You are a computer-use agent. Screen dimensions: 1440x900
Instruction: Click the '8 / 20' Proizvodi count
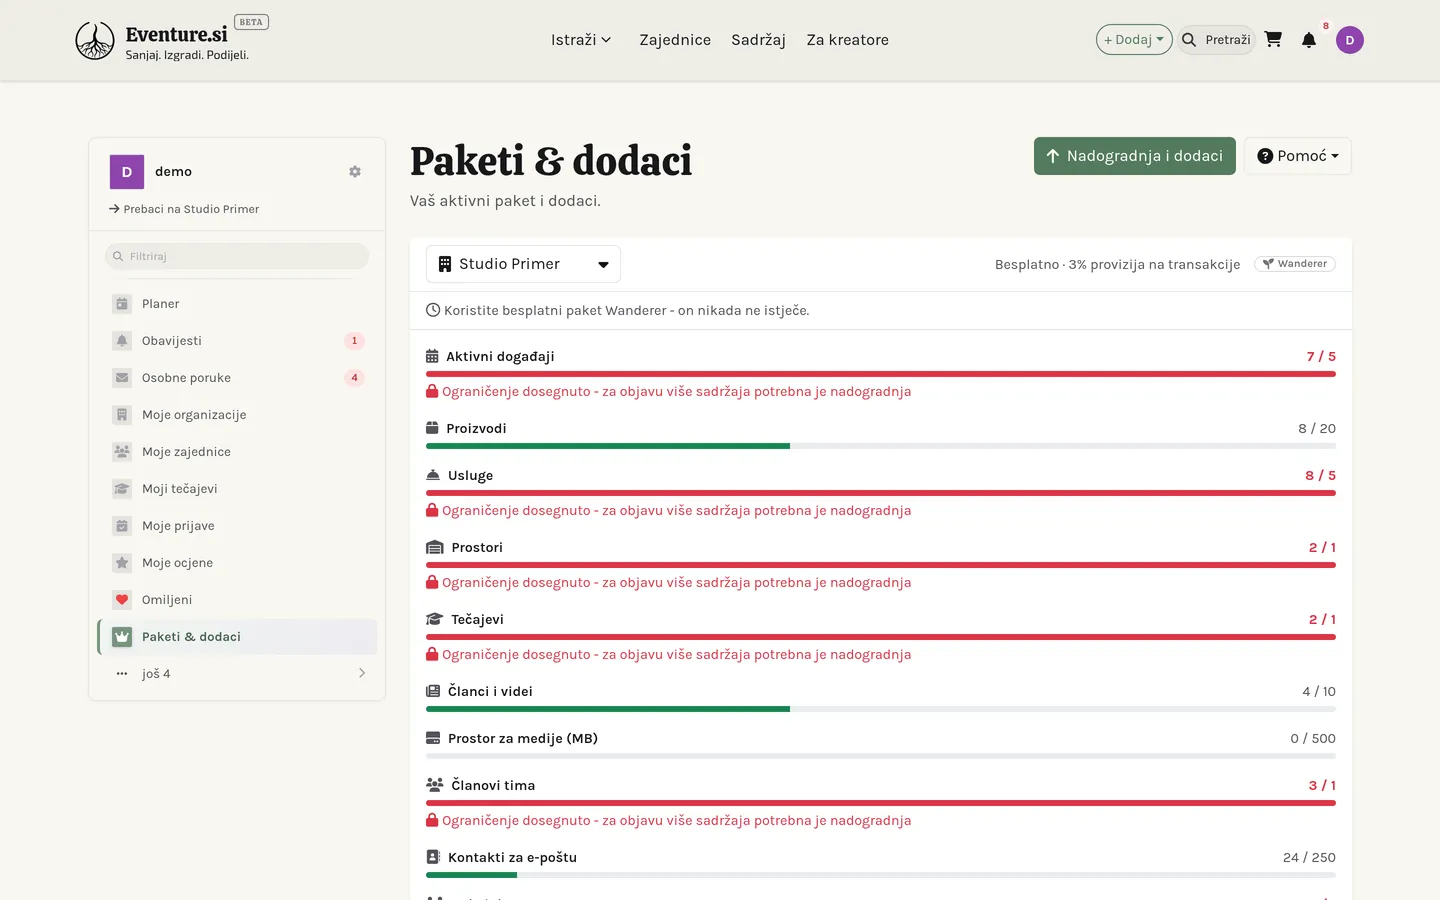[1317, 428]
